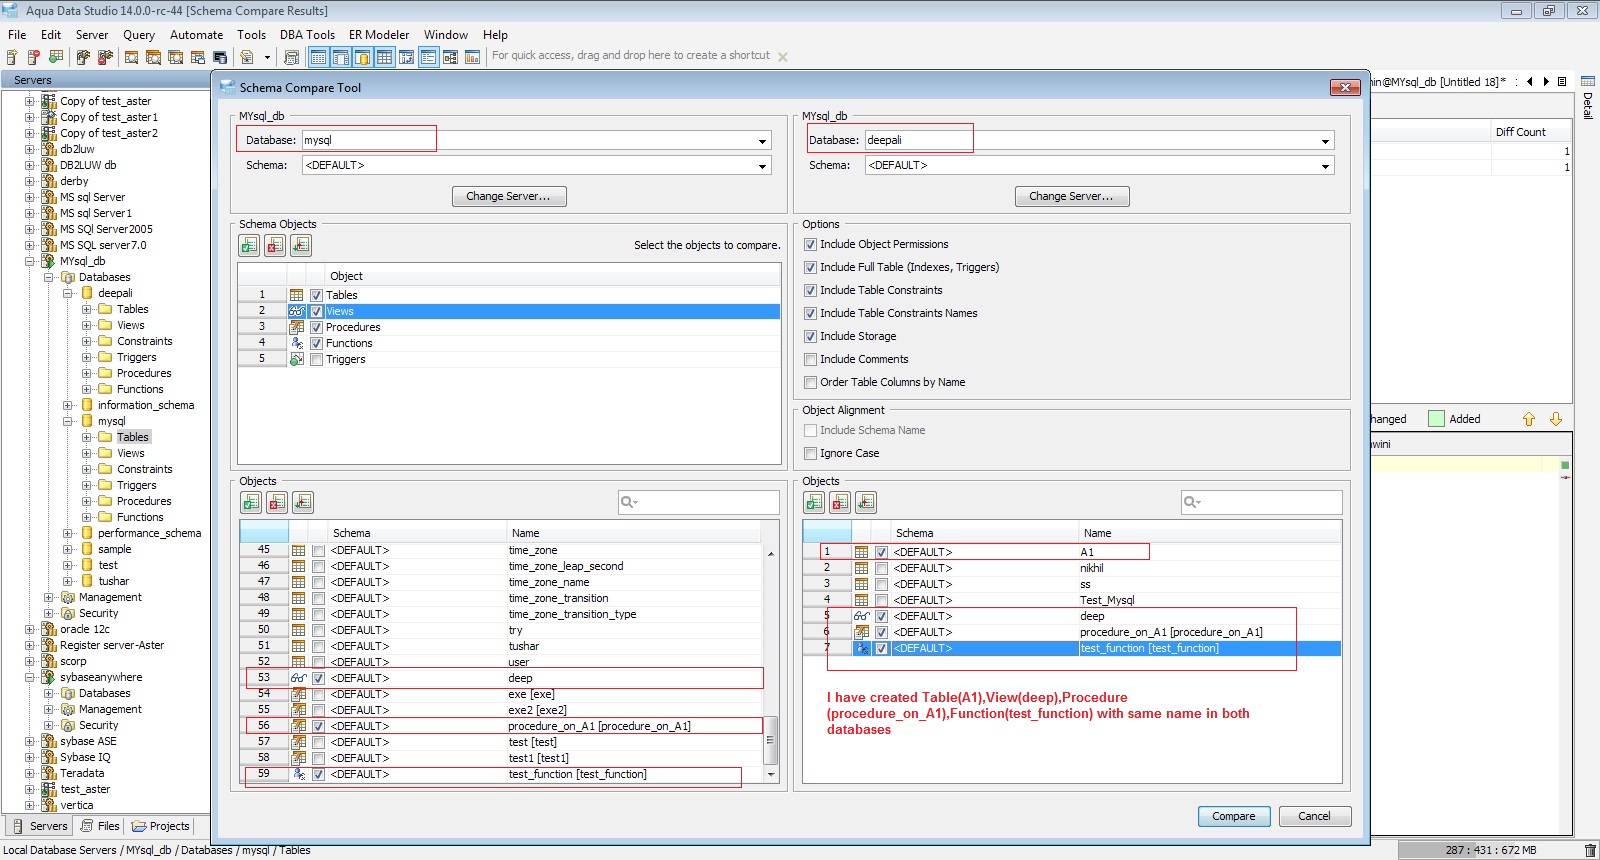Expand the performance_schema tree node
This screenshot has width=1600, height=860.
pyautogui.click(x=68, y=533)
